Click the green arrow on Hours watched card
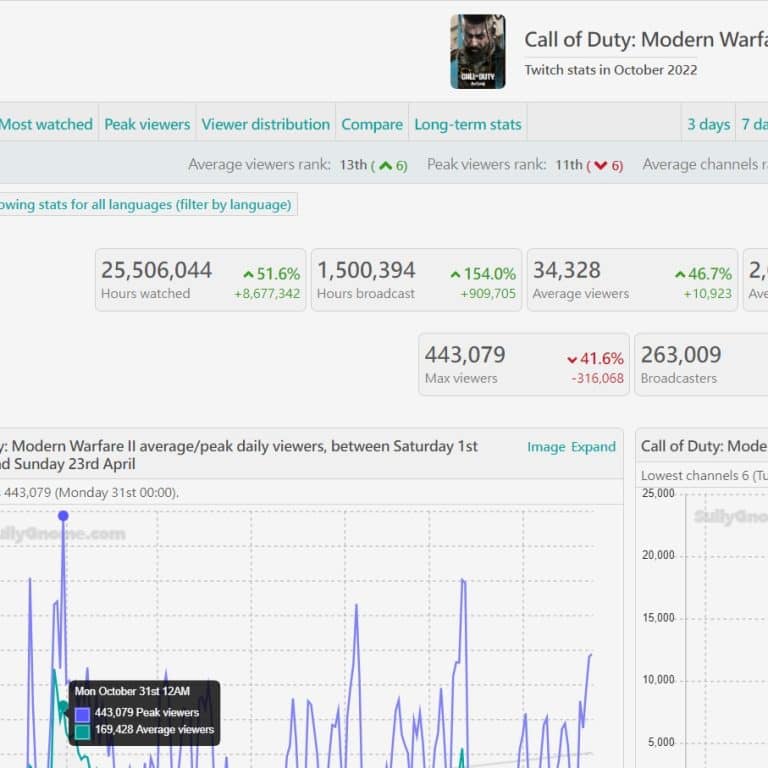The image size is (768, 768). [x=248, y=274]
